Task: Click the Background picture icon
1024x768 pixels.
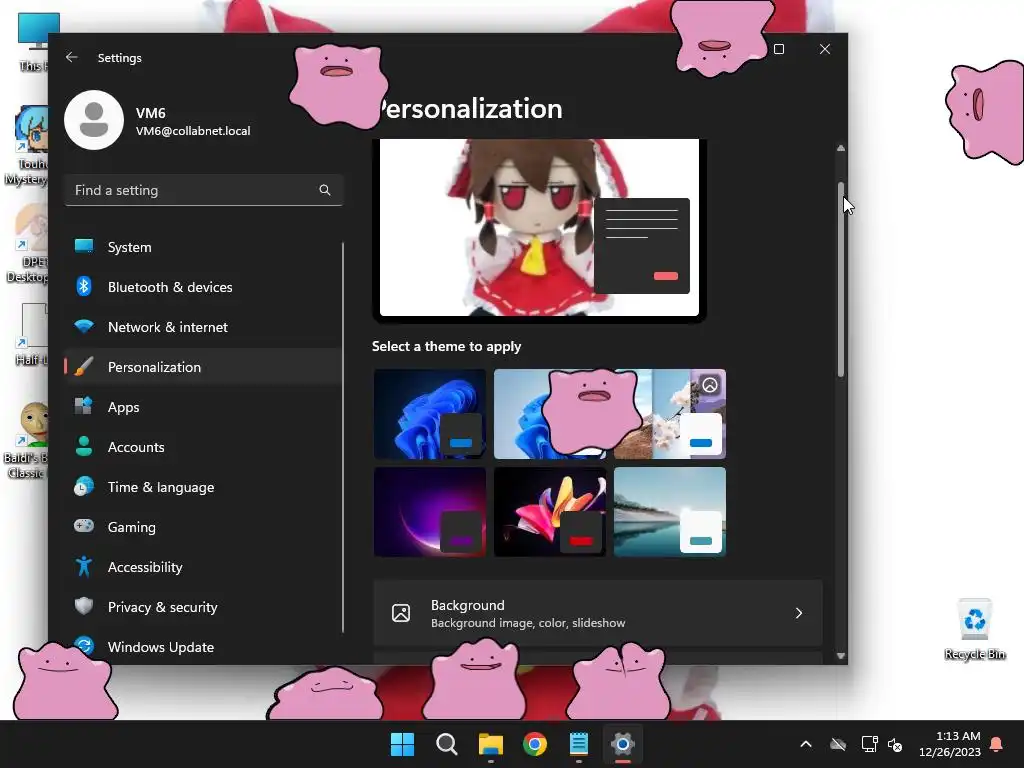Action: coord(401,613)
